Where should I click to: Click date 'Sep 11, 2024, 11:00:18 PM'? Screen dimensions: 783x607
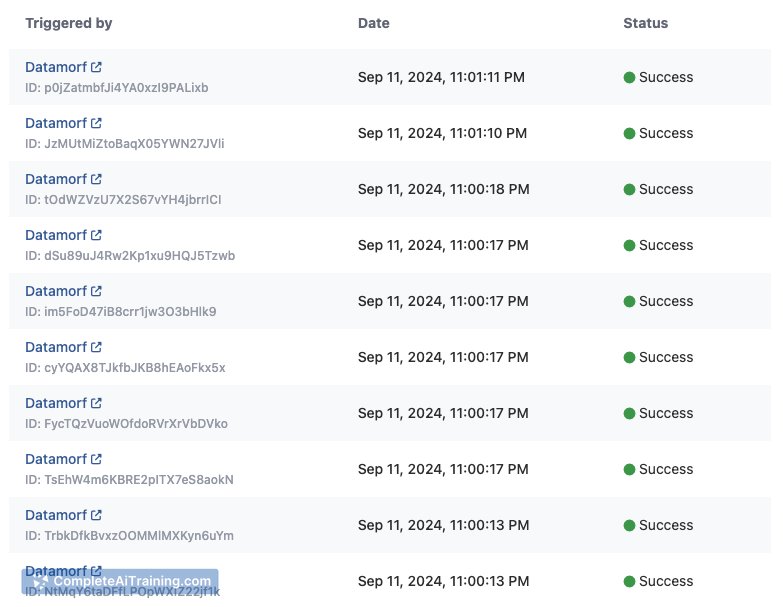443,189
